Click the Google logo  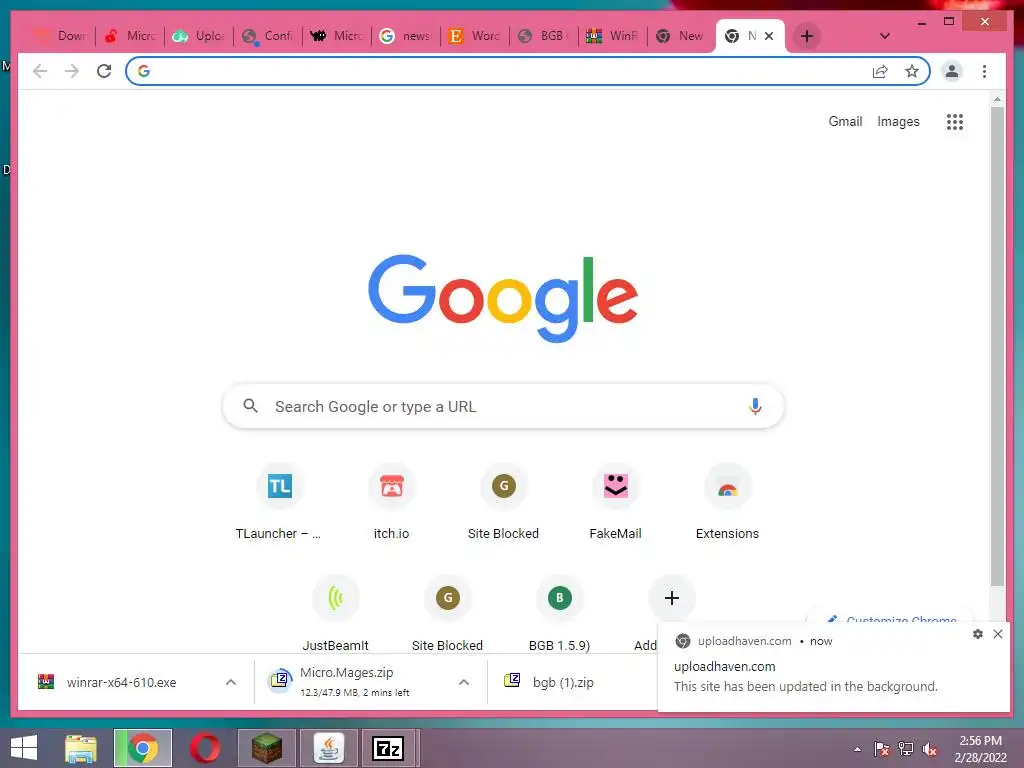[x=503, y=298]
